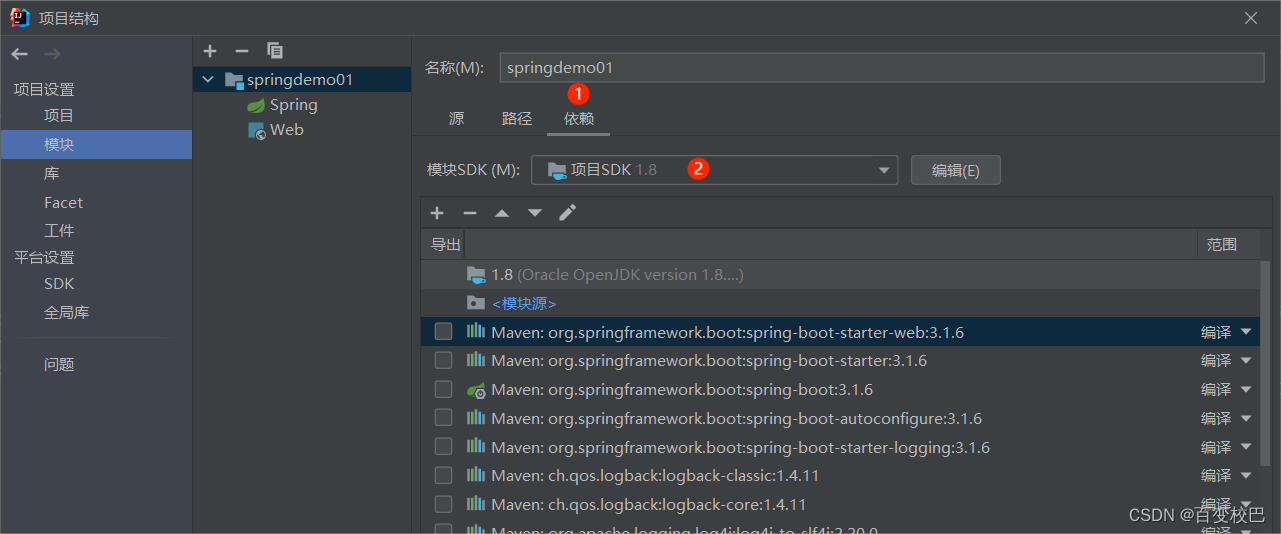Open scope dropdown for spring-boot-starter-web
Image resolution: width=1281 pixels, height=534 pixels.
point(1245,332)
